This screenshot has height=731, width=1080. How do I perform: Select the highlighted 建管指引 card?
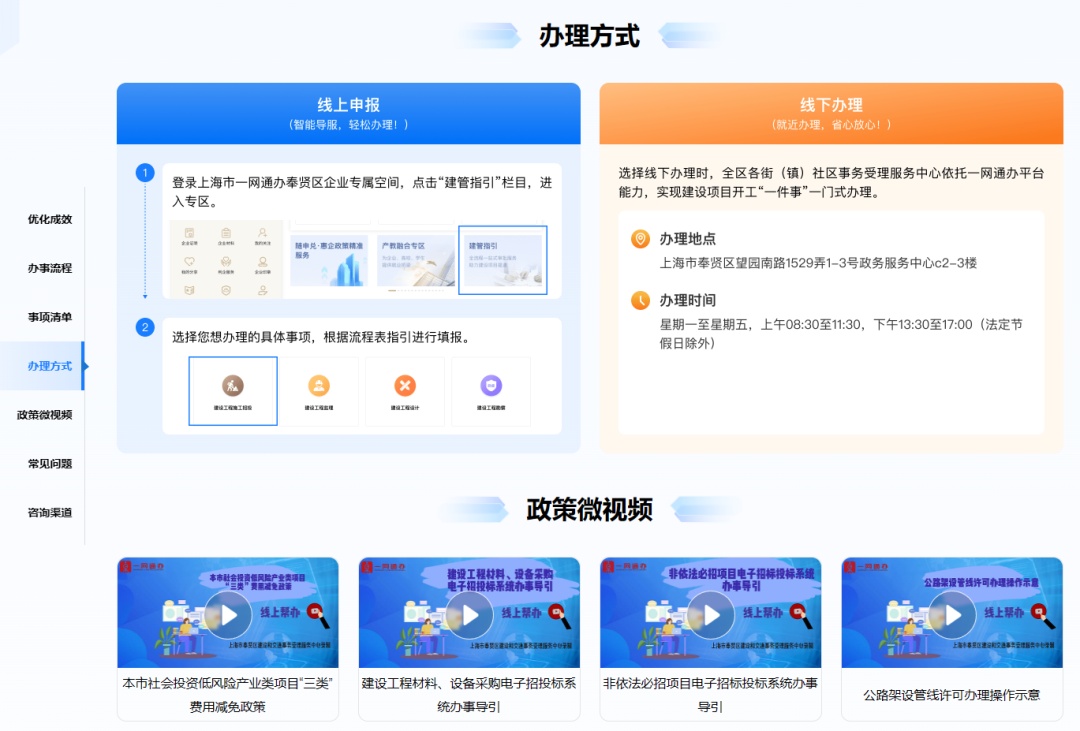point(503,260)
